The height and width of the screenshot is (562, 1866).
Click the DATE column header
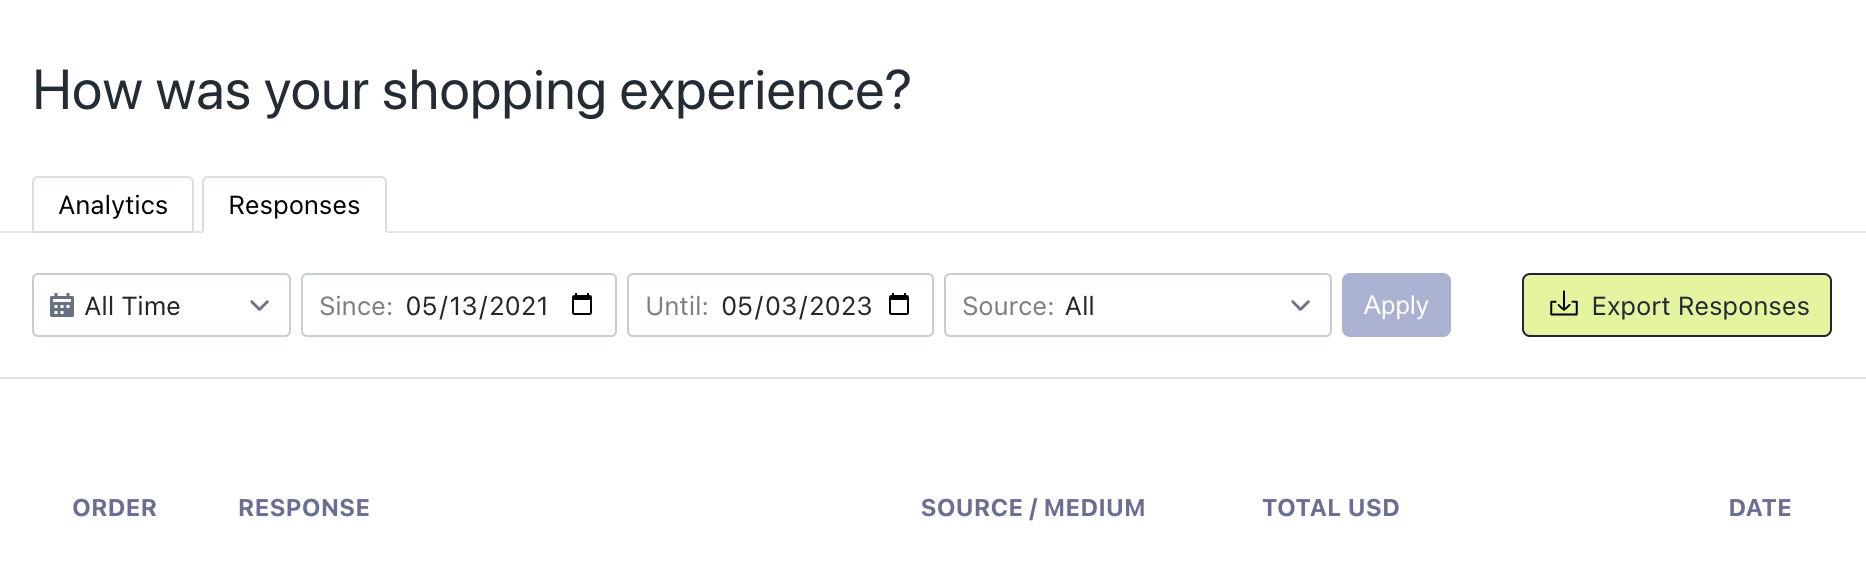point(1760,508)
